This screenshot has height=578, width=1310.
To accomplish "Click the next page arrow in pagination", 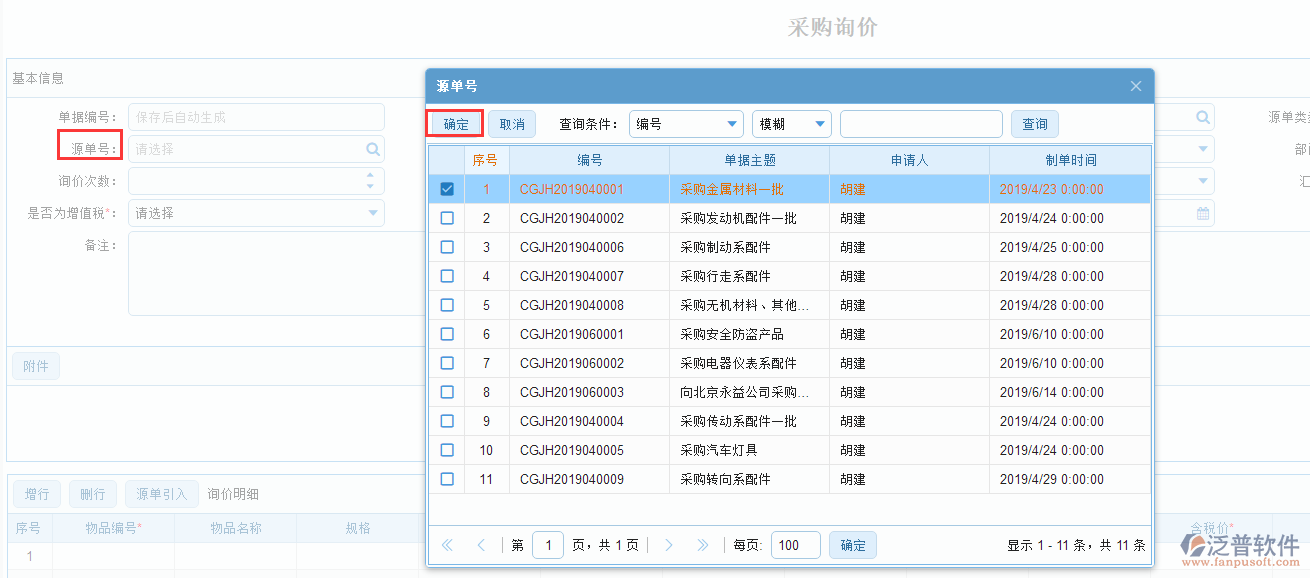I will (668, 544).
